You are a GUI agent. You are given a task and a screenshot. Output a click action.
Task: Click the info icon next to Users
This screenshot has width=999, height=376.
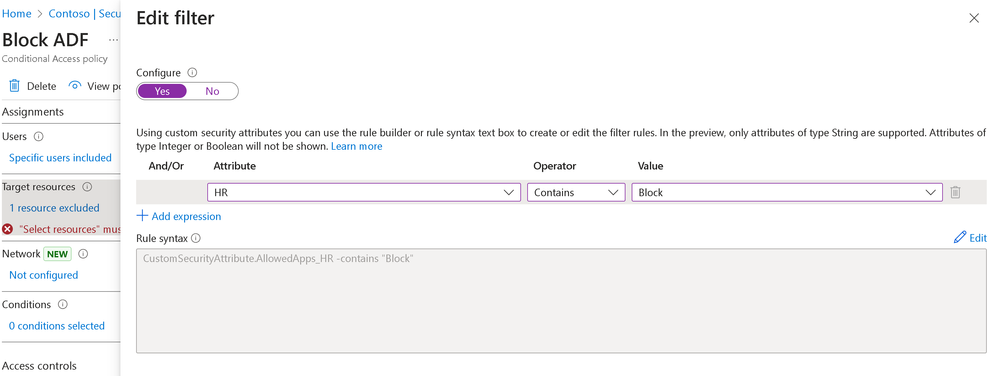(38, 136)
